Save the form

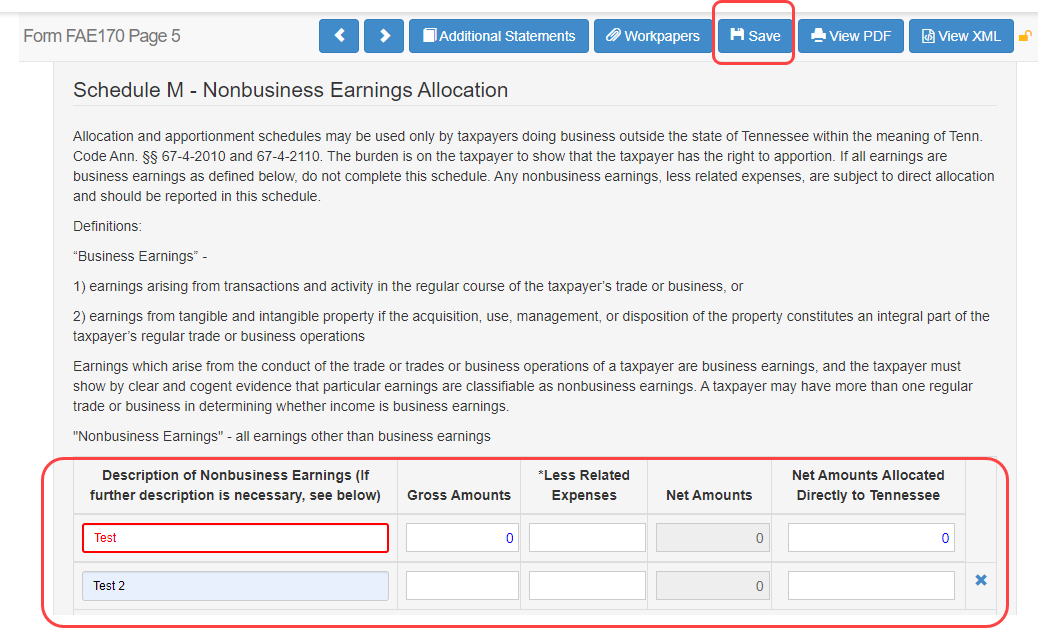(x=755, y=36)
